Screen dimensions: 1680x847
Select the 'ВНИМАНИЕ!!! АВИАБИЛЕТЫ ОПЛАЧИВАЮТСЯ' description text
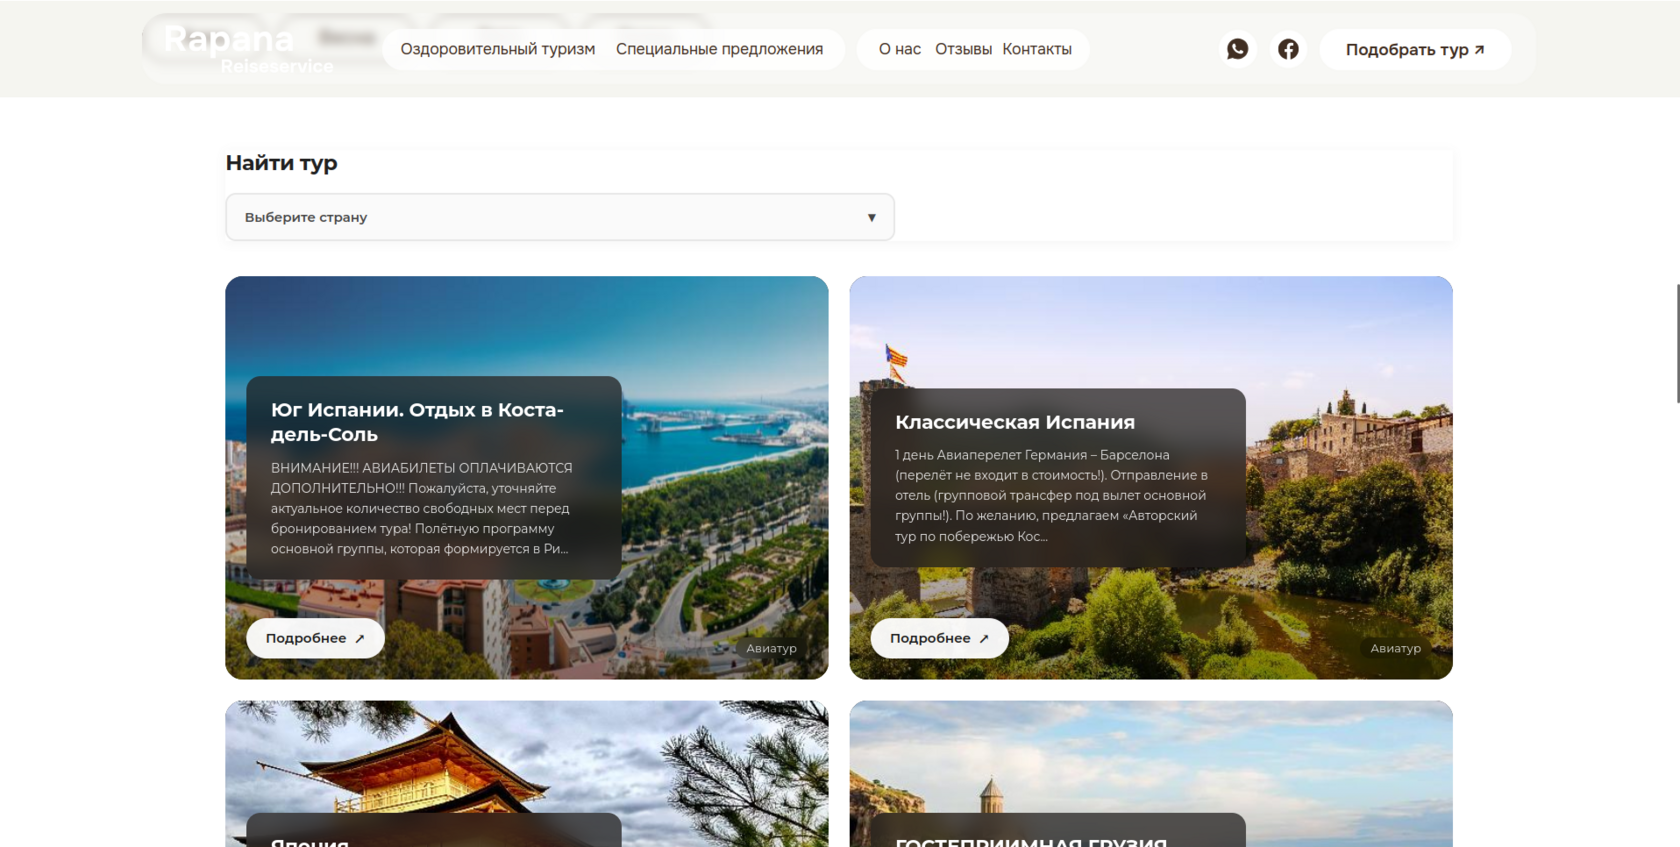pos(422,508)
